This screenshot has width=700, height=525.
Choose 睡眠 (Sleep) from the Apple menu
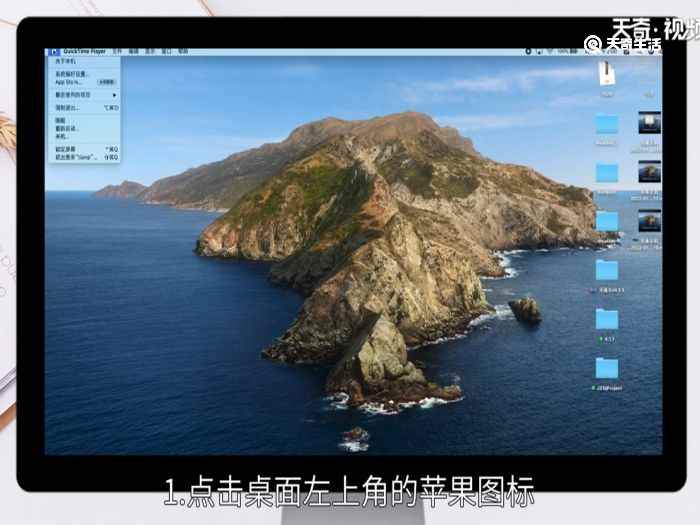(x=60, y=120)
